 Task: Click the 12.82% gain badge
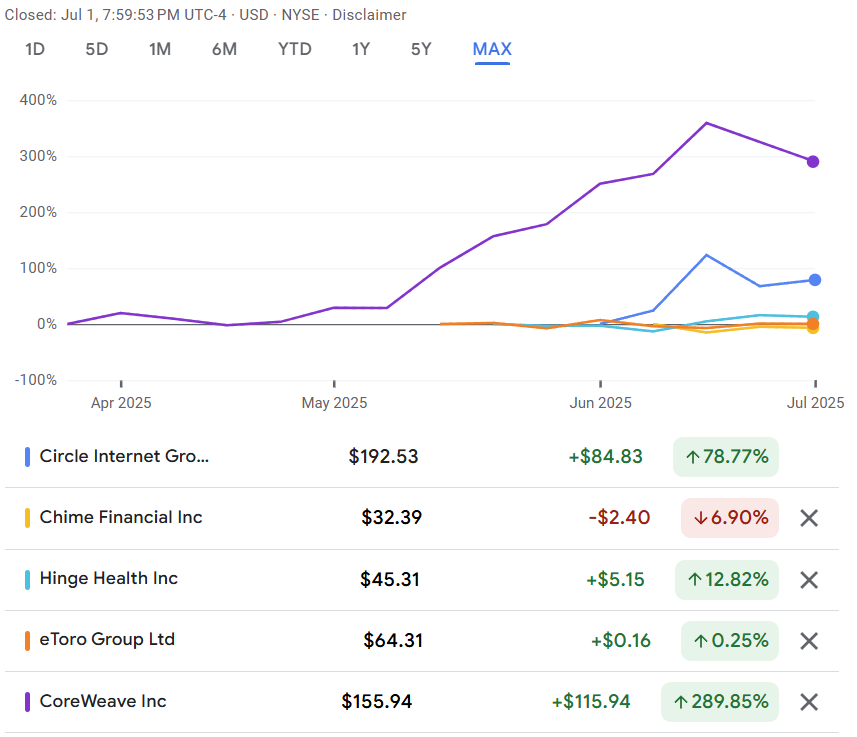click(x=727, y=580)
